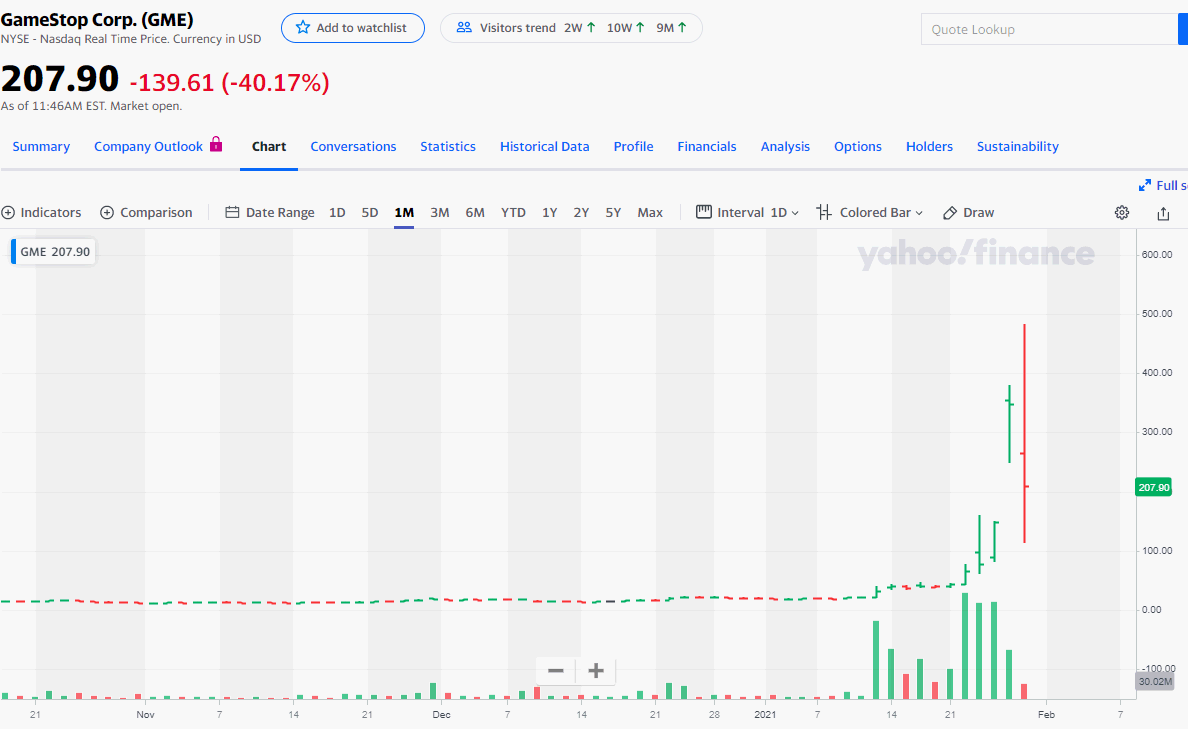Click the 'Feb' date axis label

(1046, 715)
